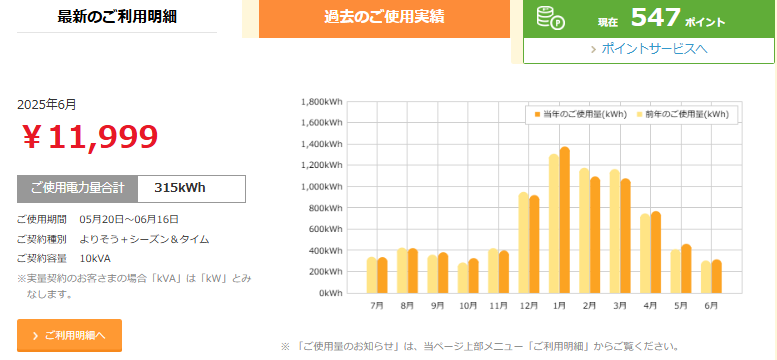Click the April current-year usage bar

[x=656, y=252]
